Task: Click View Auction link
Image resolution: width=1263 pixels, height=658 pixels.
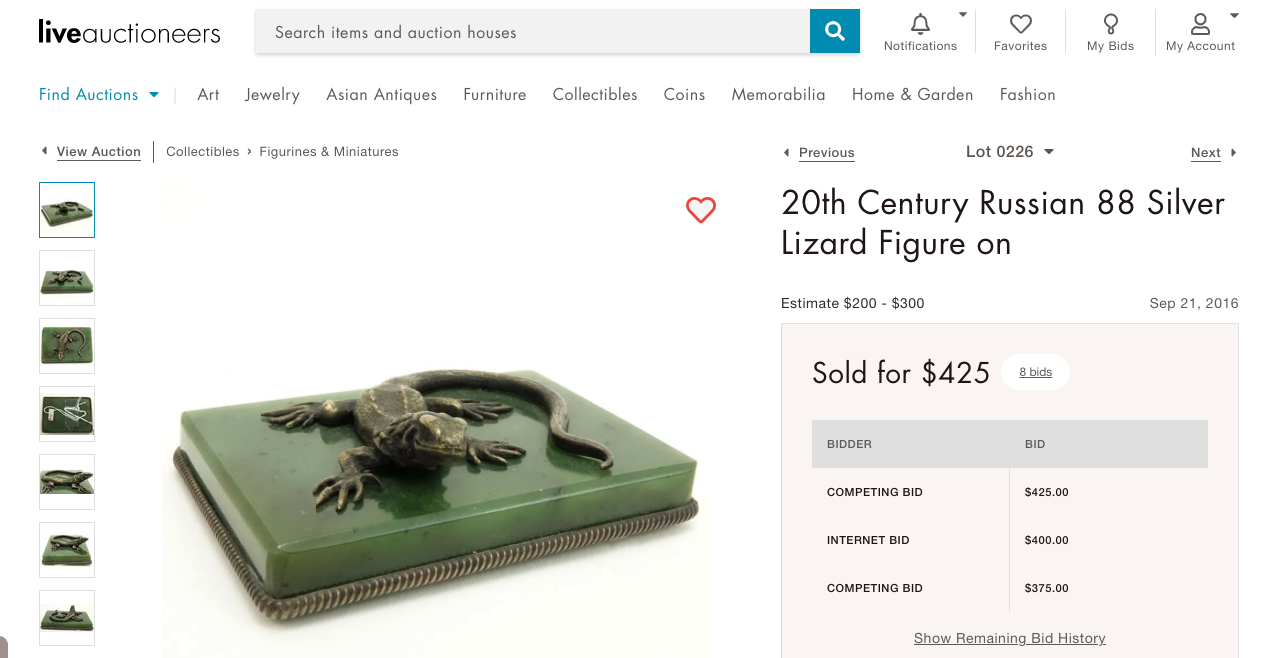Action: point(98,152)
